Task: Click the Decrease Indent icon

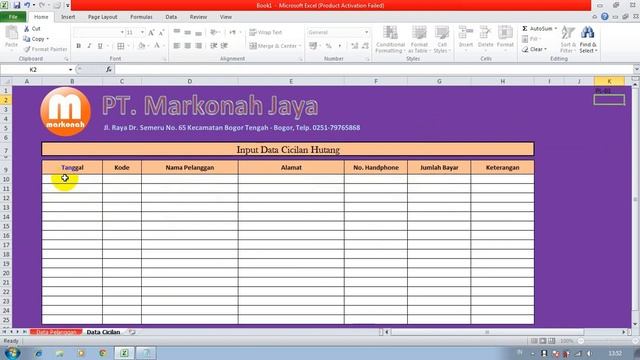Action: 213,46
